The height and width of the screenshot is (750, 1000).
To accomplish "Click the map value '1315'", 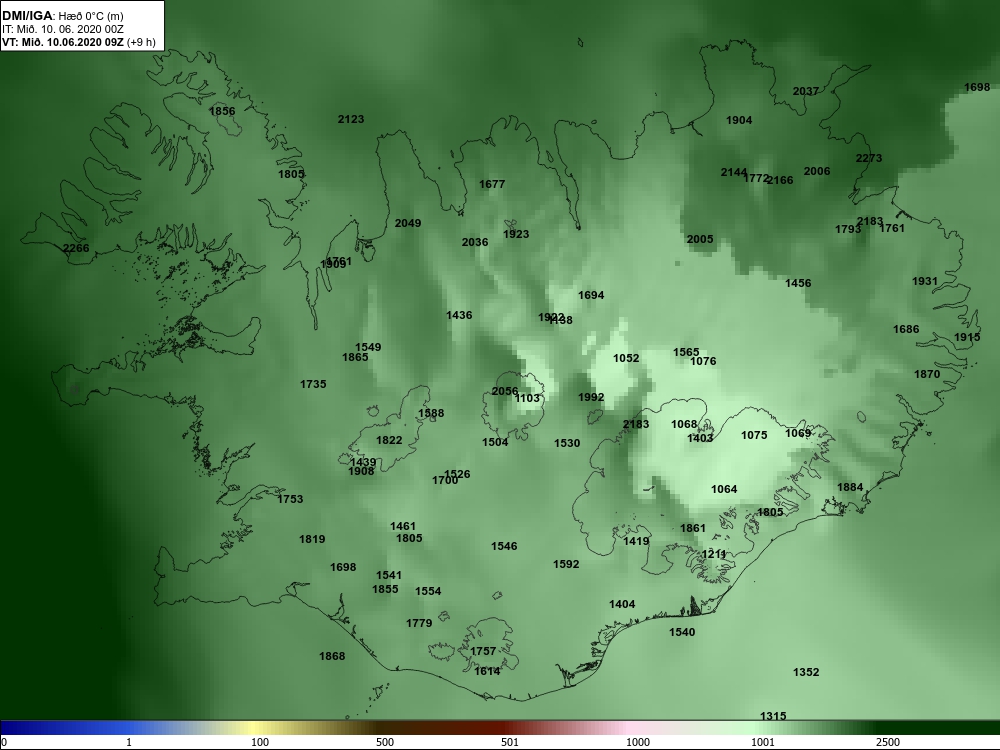I will click(x=773, y=716).
